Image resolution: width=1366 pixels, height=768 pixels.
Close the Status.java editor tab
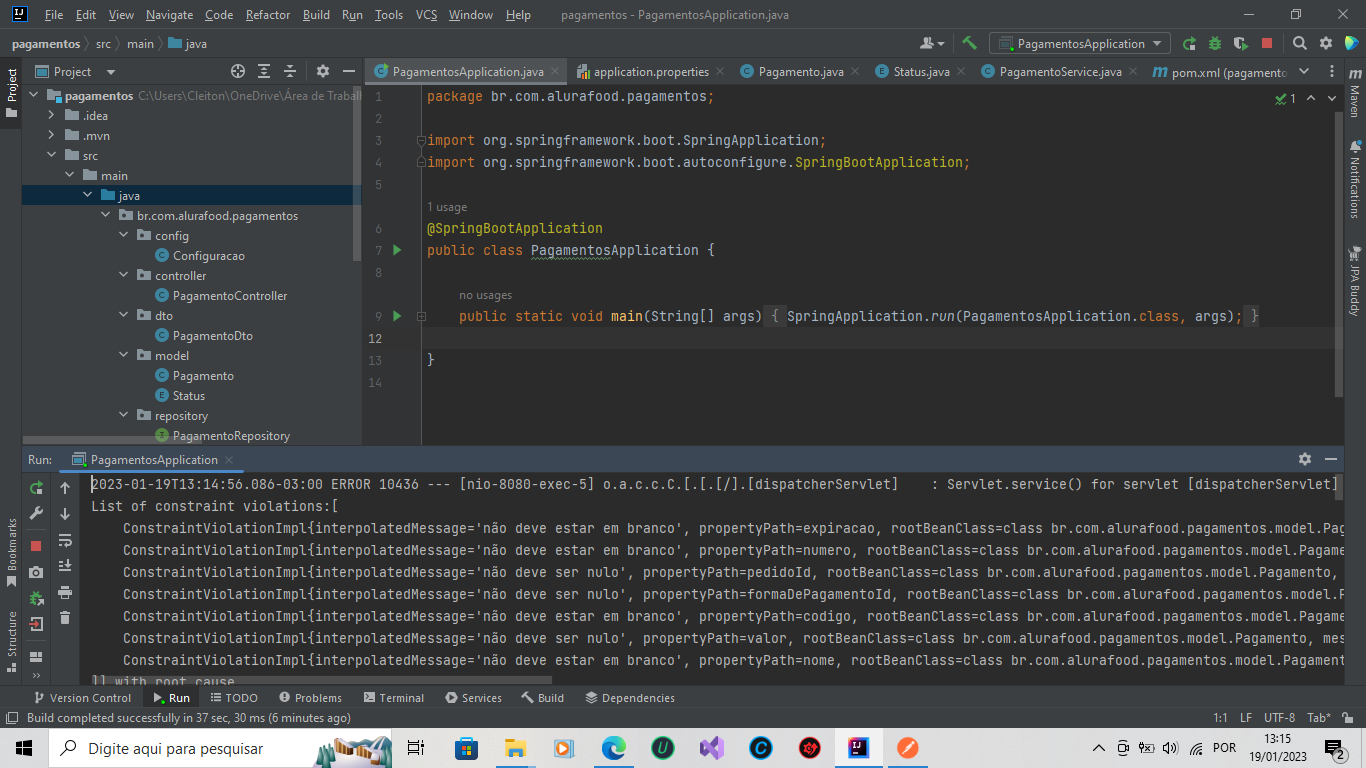pos(961,72)
